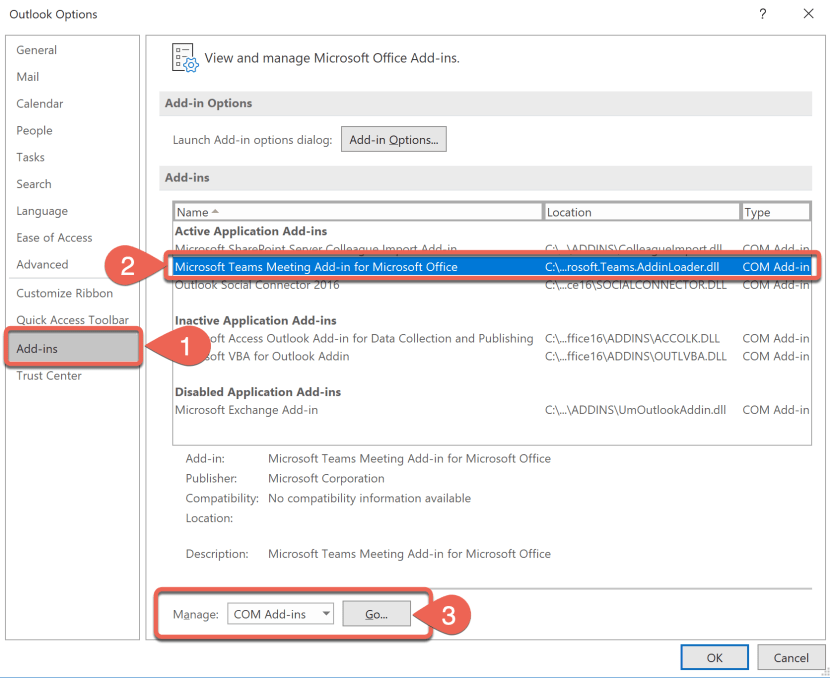The height and width of the screenshot is (678, 830).
Task: Click the add-ins gear header icon
Action: pyautogui.click(x=185, y=58)
